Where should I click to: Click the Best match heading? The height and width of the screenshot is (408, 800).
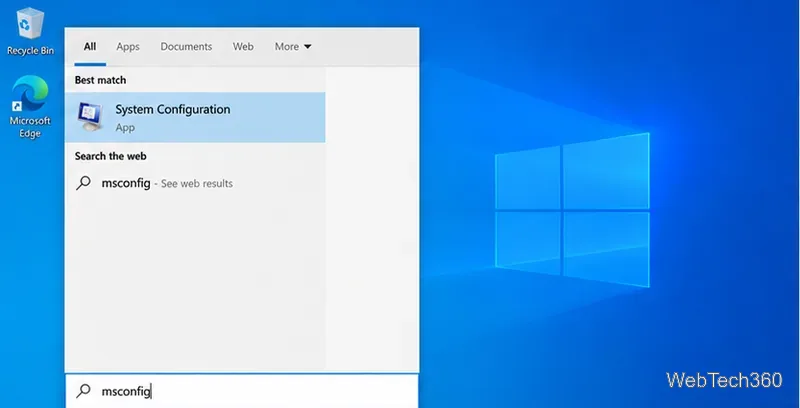click(101, 80)
